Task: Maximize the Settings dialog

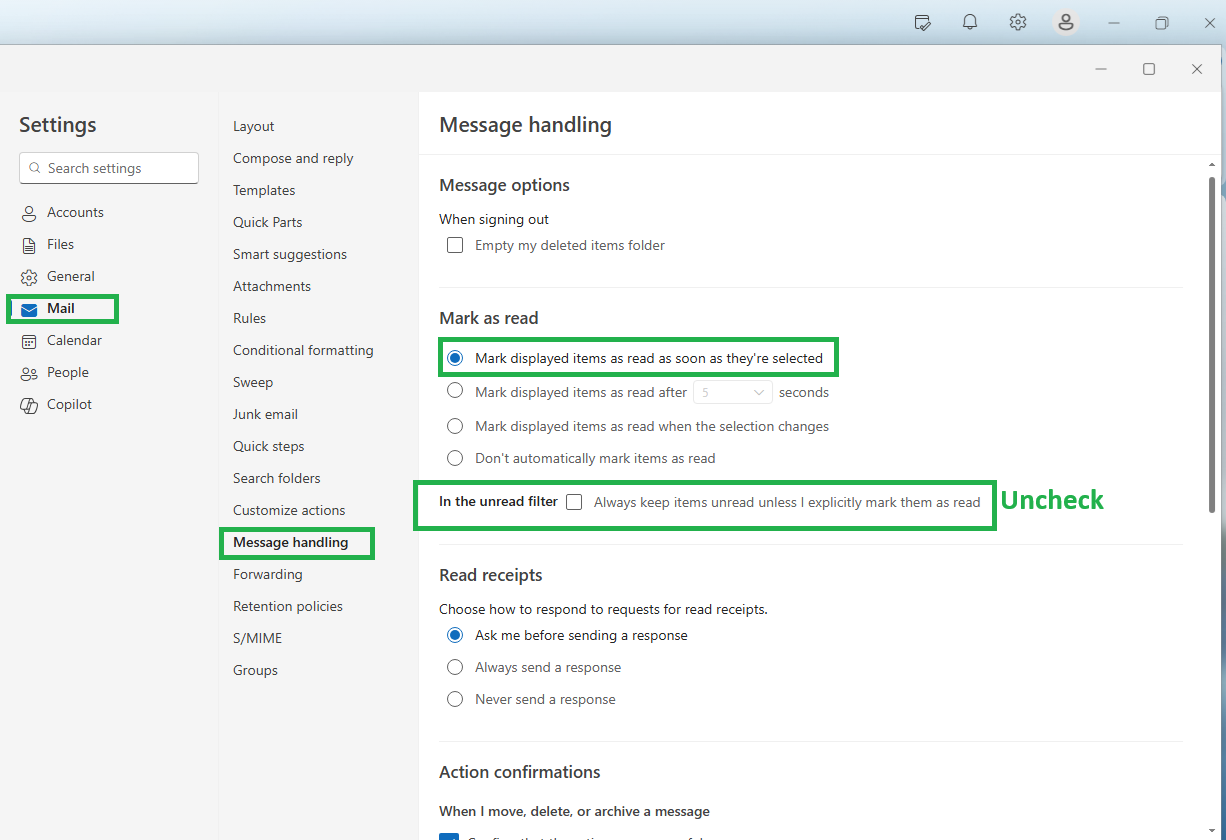Action: [1149, 69]
